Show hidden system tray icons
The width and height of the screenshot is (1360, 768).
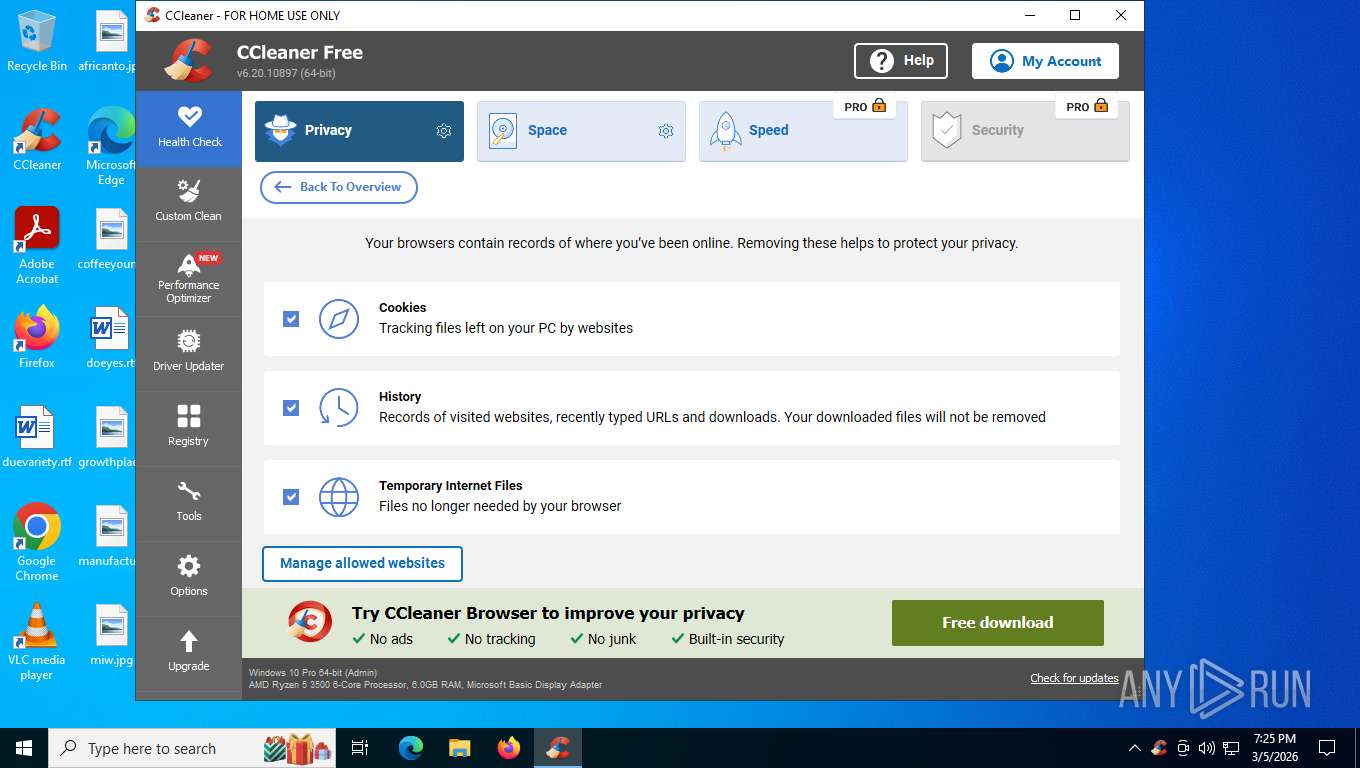point(1134,748)
